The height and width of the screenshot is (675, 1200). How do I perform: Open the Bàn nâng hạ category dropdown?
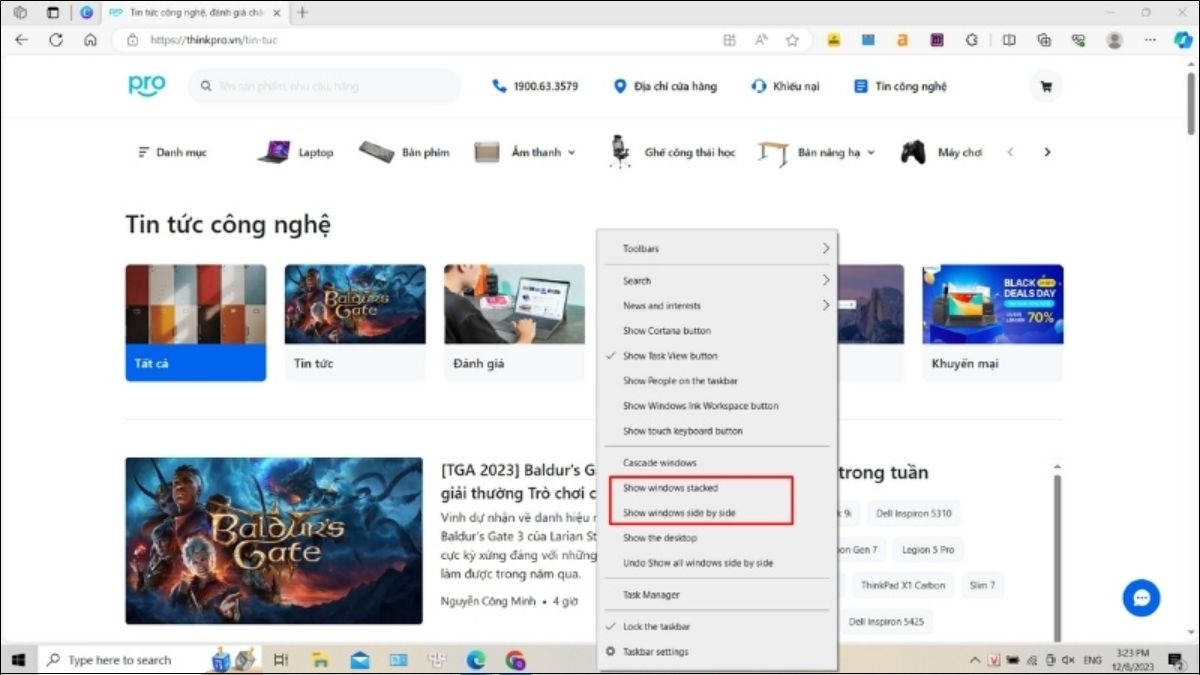point(816,152)
